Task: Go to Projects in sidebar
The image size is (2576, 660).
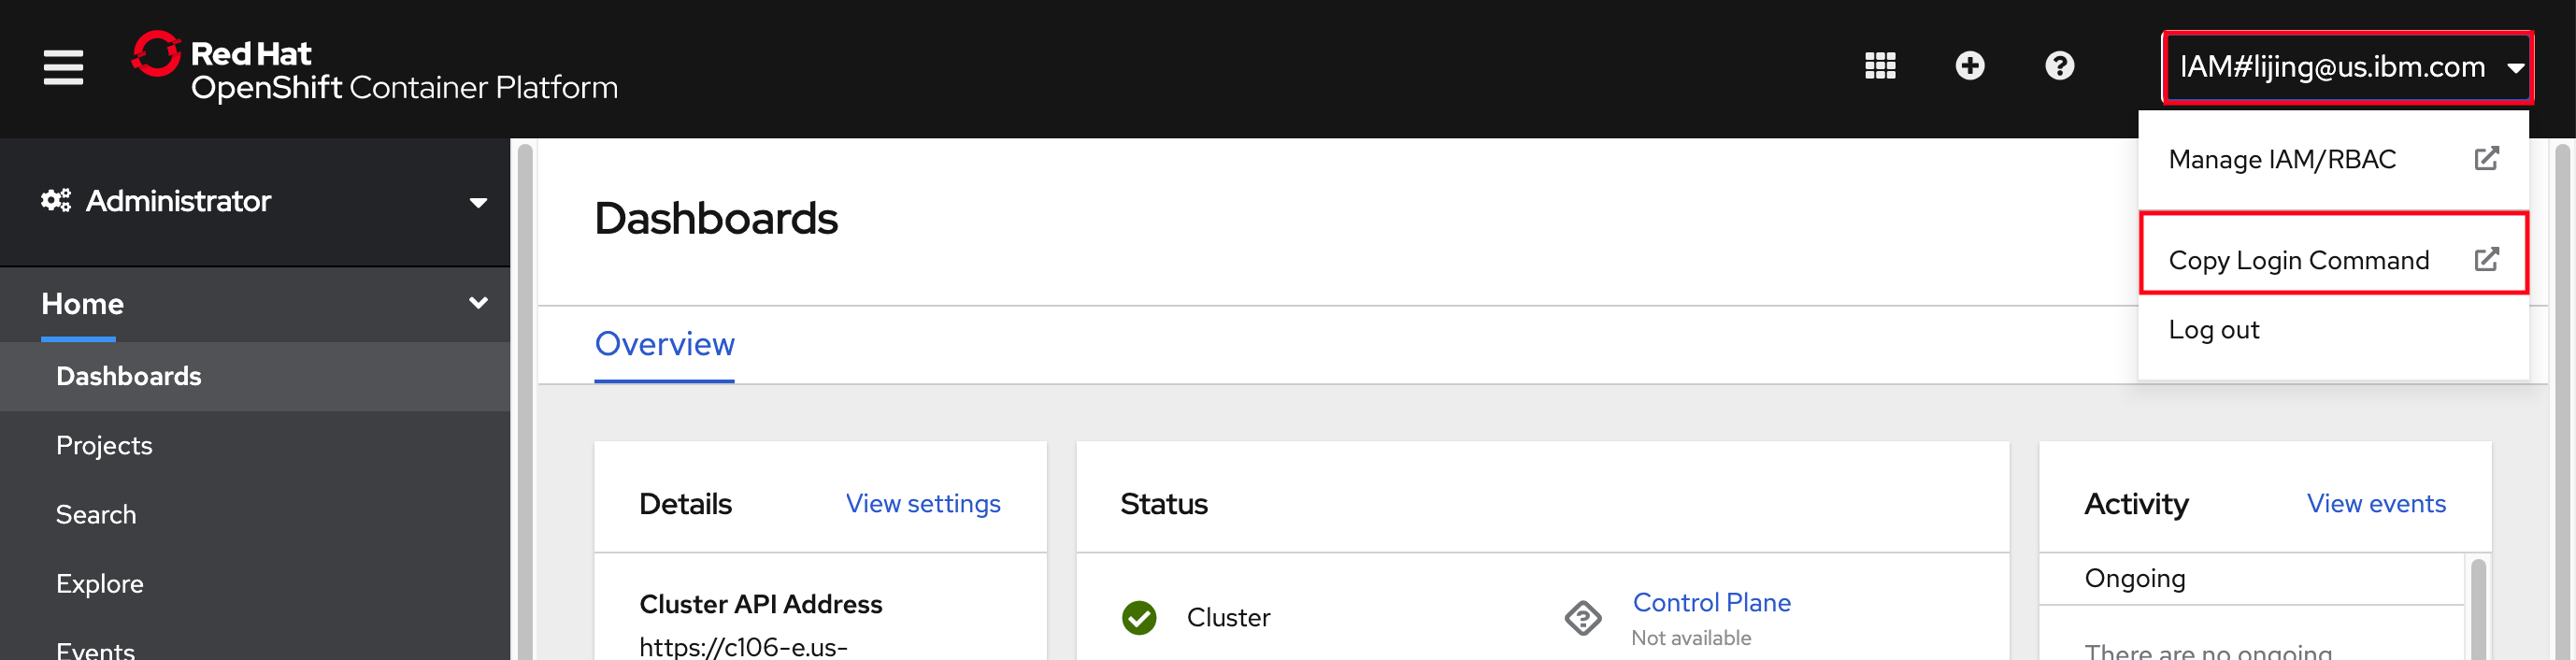Action: coord(104,445)
